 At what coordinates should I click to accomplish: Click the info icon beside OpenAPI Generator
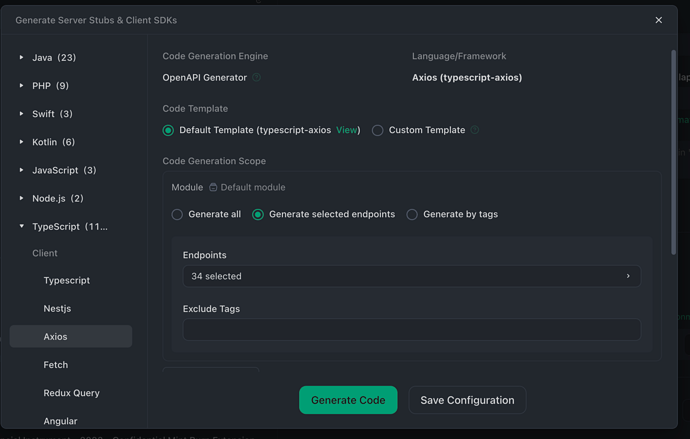pyautogui.click(x=256, y=78)
